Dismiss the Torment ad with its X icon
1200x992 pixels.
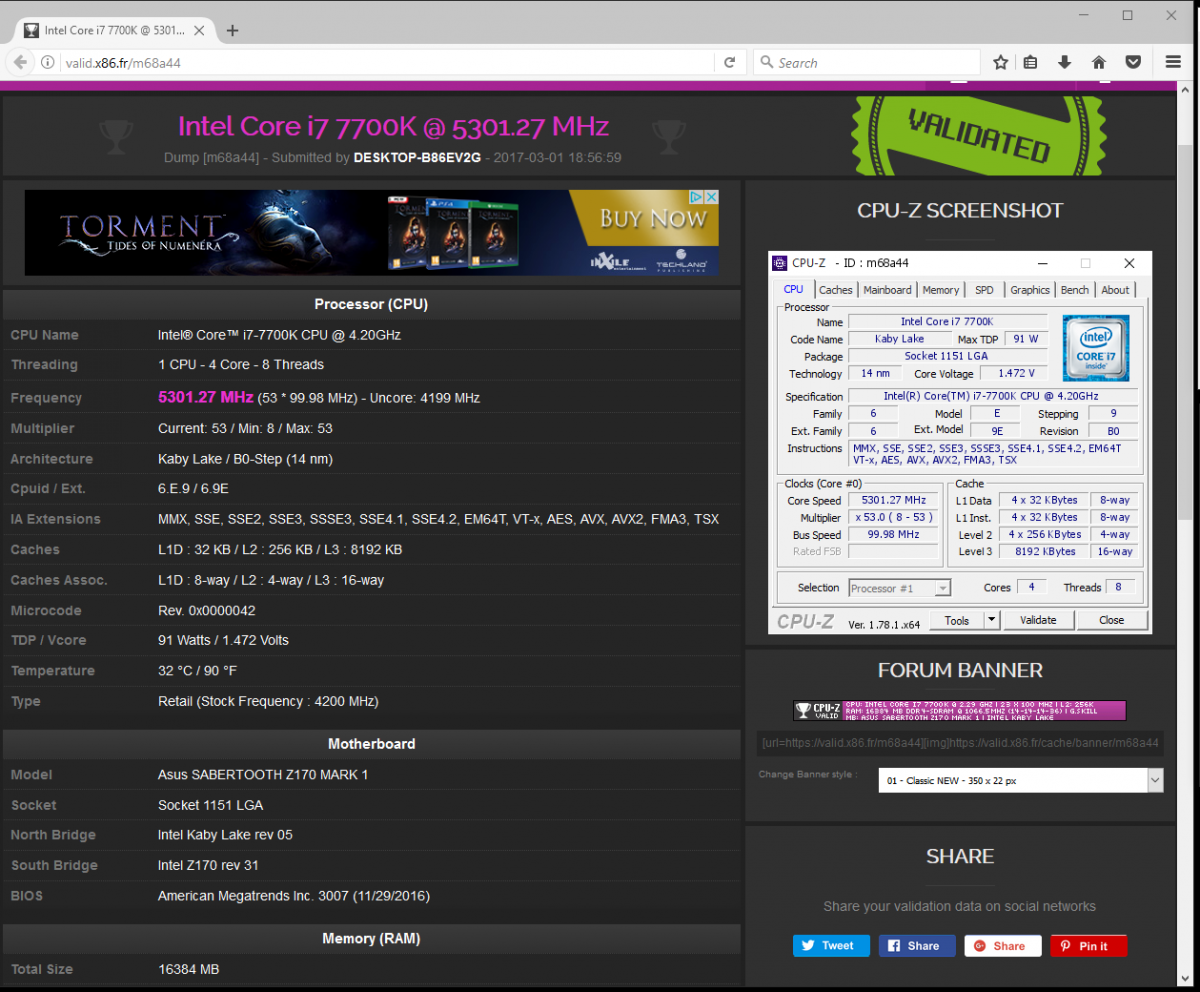pyautogui.click(x=712, y=197)
